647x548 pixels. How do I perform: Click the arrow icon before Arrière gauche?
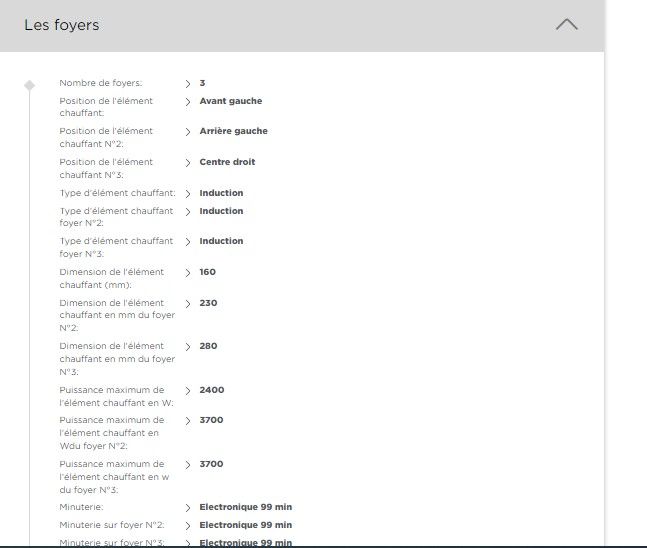[x=188, y=131]
